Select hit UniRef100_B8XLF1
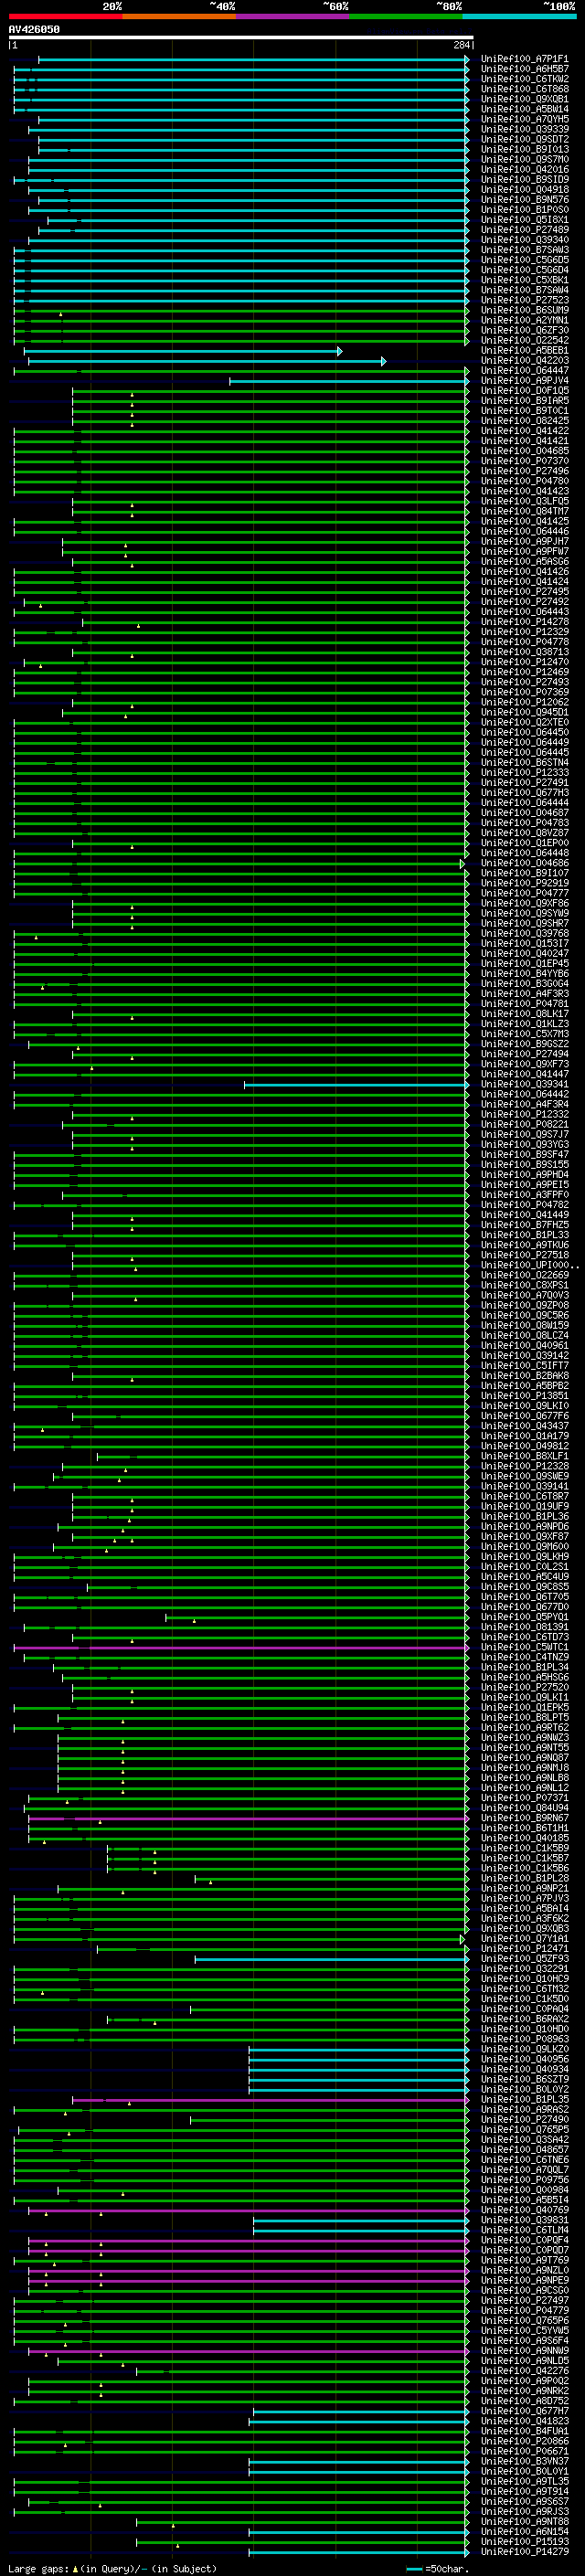 (524, 1456)
